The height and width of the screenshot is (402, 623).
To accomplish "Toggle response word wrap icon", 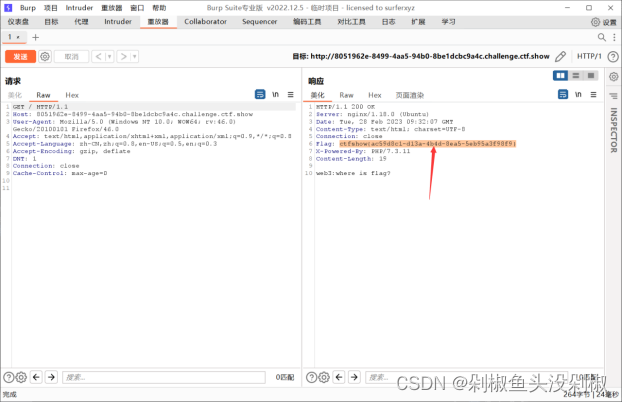I will [x=563, y=95].
